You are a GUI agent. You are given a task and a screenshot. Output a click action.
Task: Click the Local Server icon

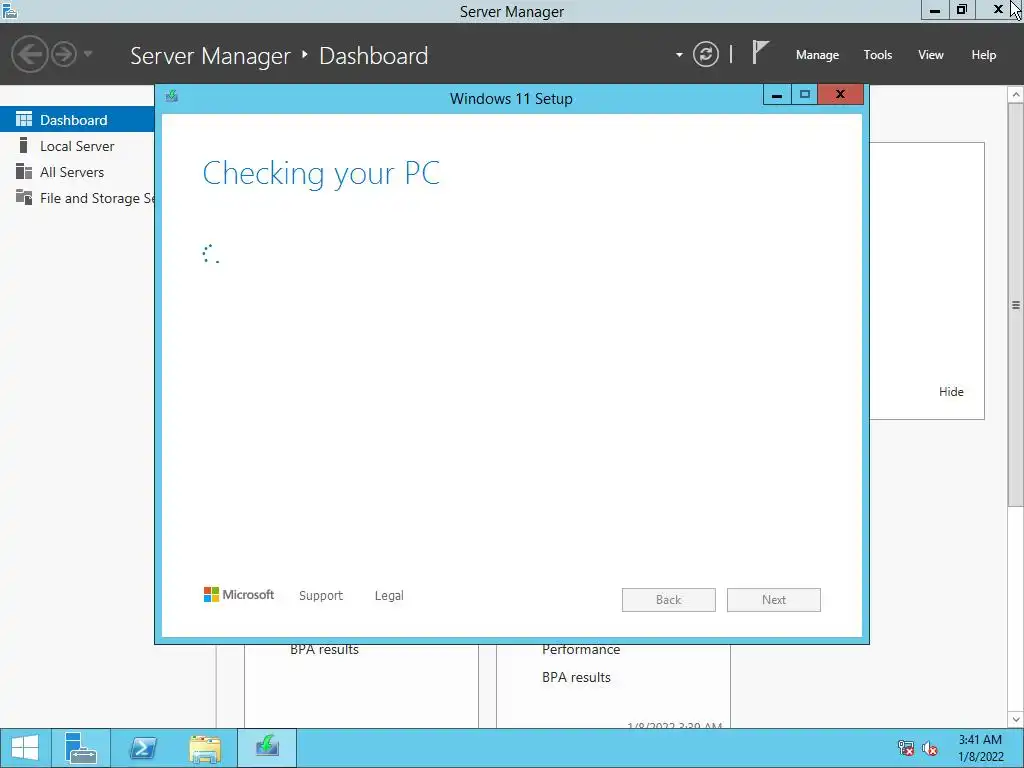tap(24, 146)
